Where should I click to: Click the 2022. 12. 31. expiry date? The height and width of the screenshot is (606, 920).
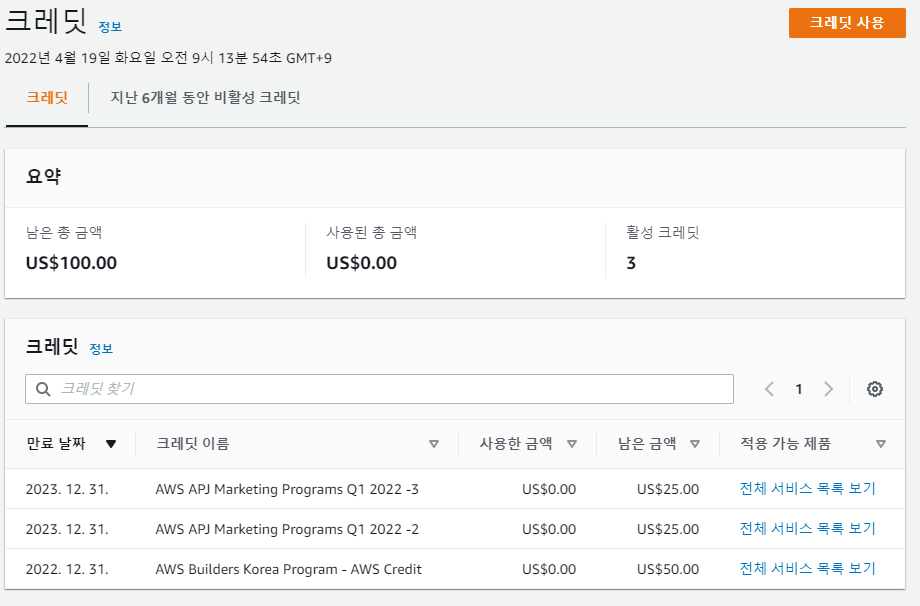[67, 569]
